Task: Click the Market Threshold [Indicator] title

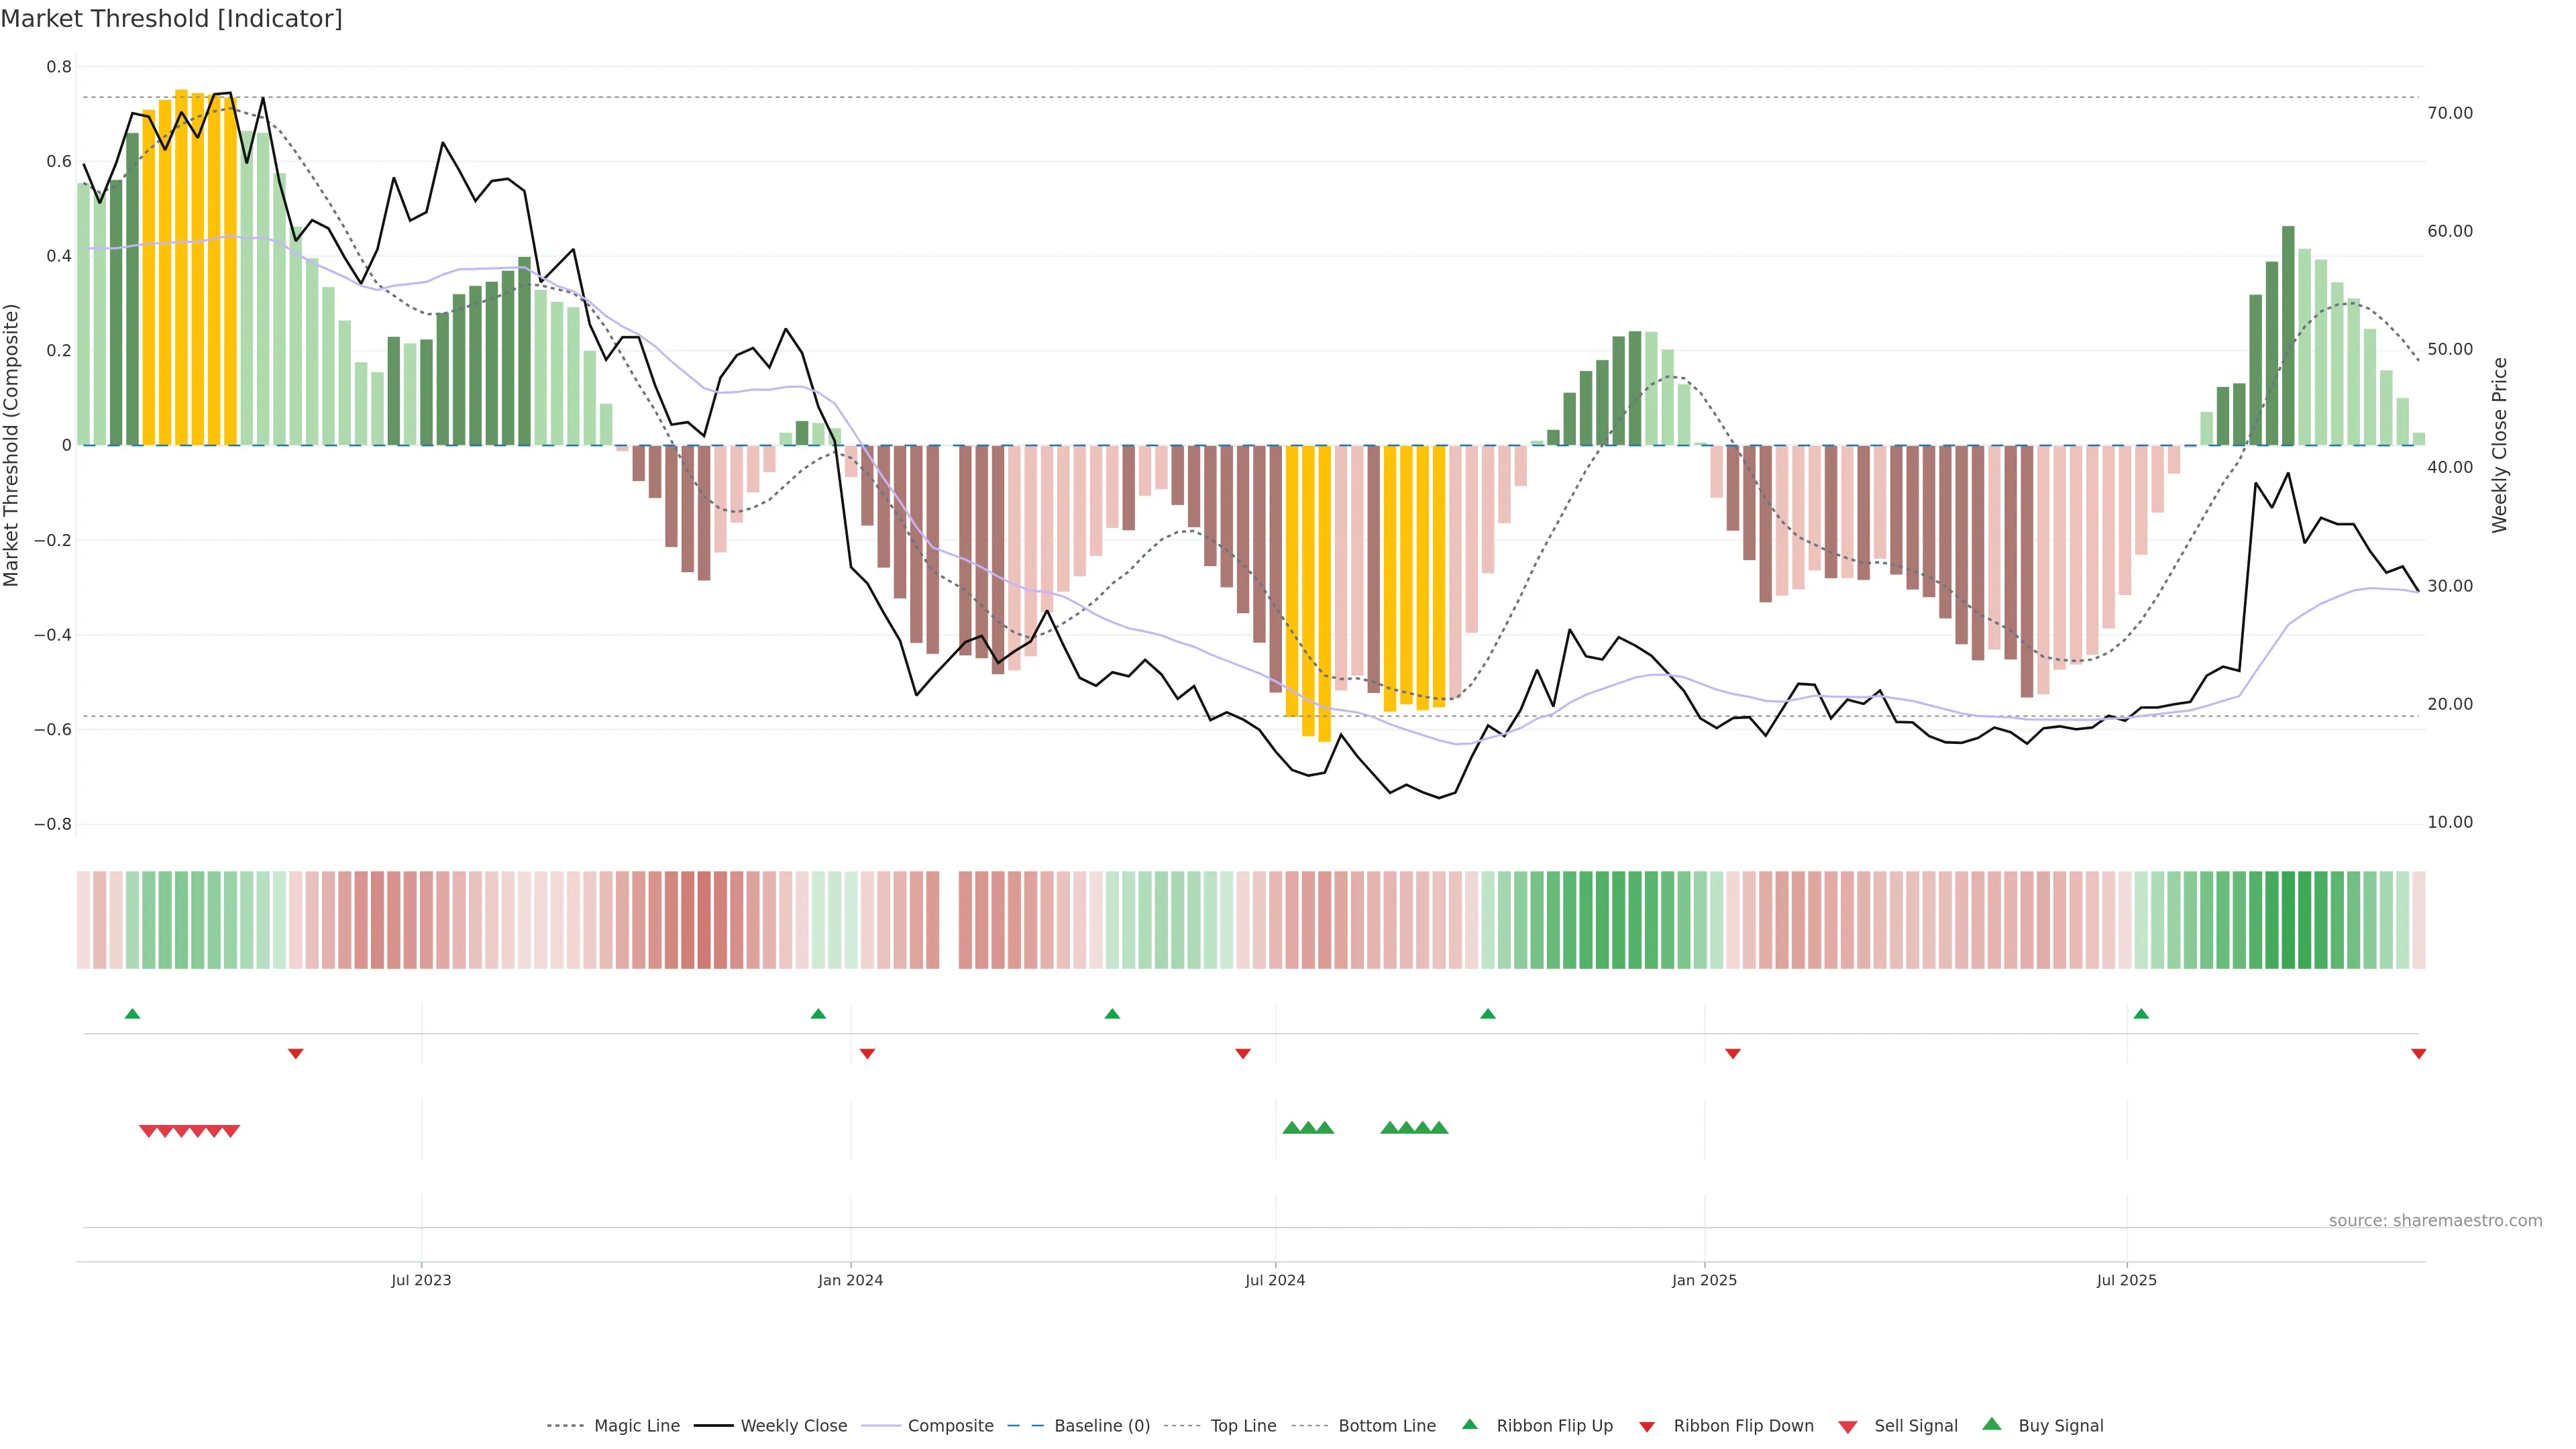Action: [x=171, y=19]
